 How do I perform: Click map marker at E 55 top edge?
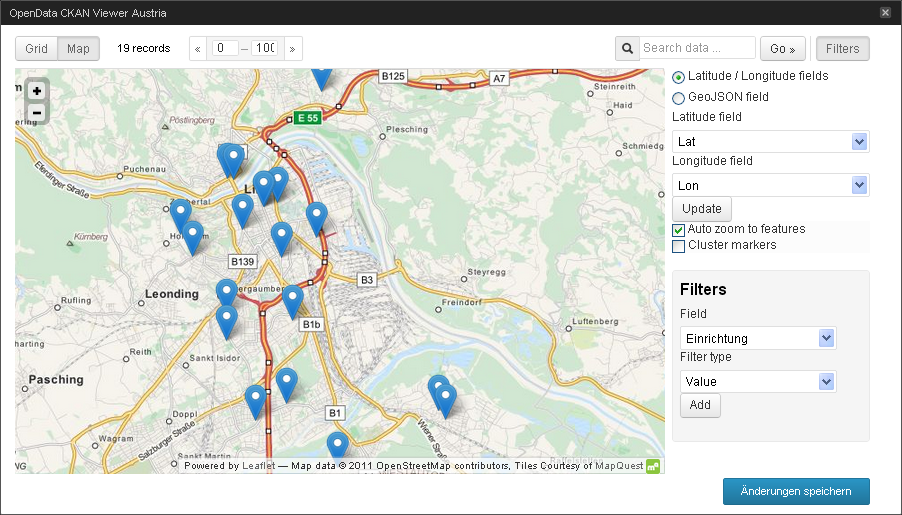(322, 78)
